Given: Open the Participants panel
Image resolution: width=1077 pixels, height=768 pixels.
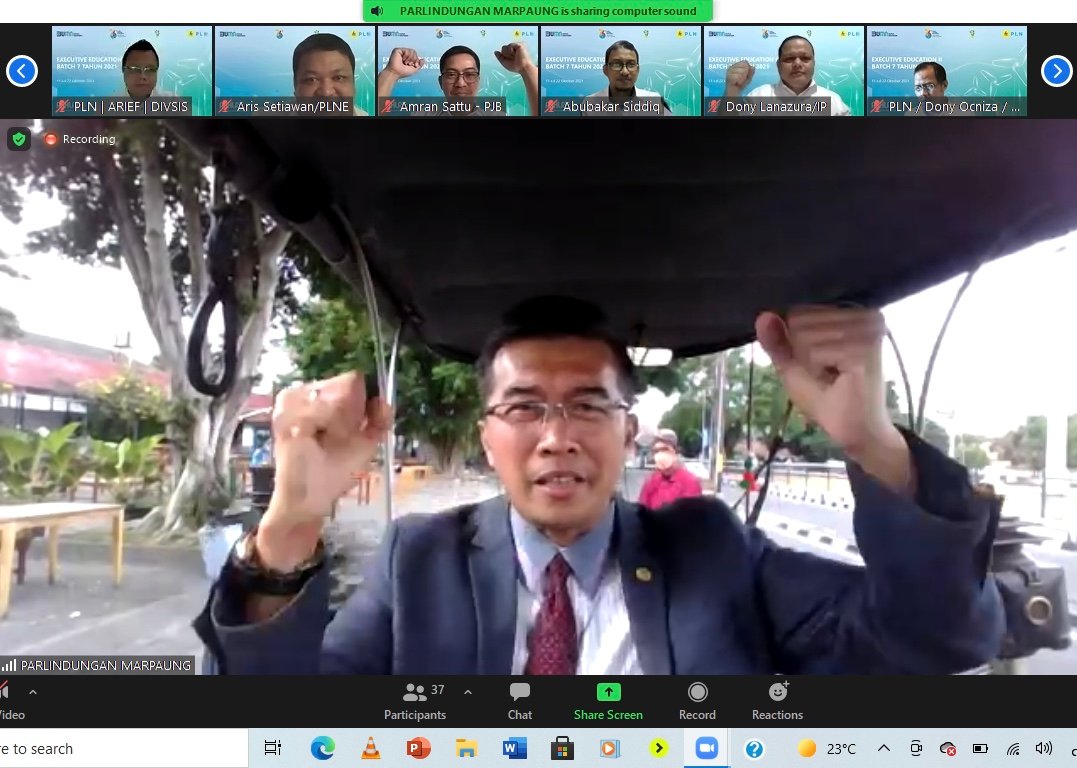Looking at the screenshot, I should 415,700.
